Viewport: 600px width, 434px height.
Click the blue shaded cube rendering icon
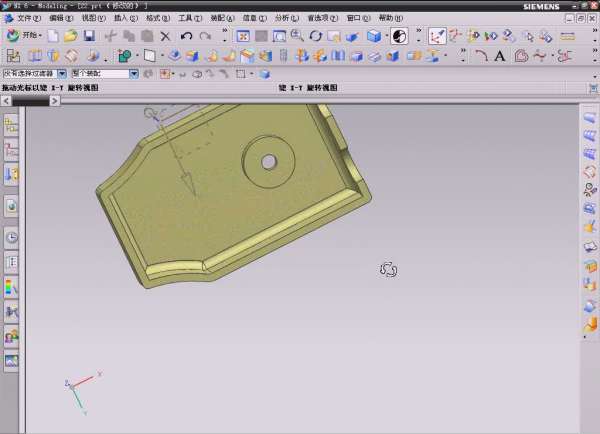tap(374, 36)
